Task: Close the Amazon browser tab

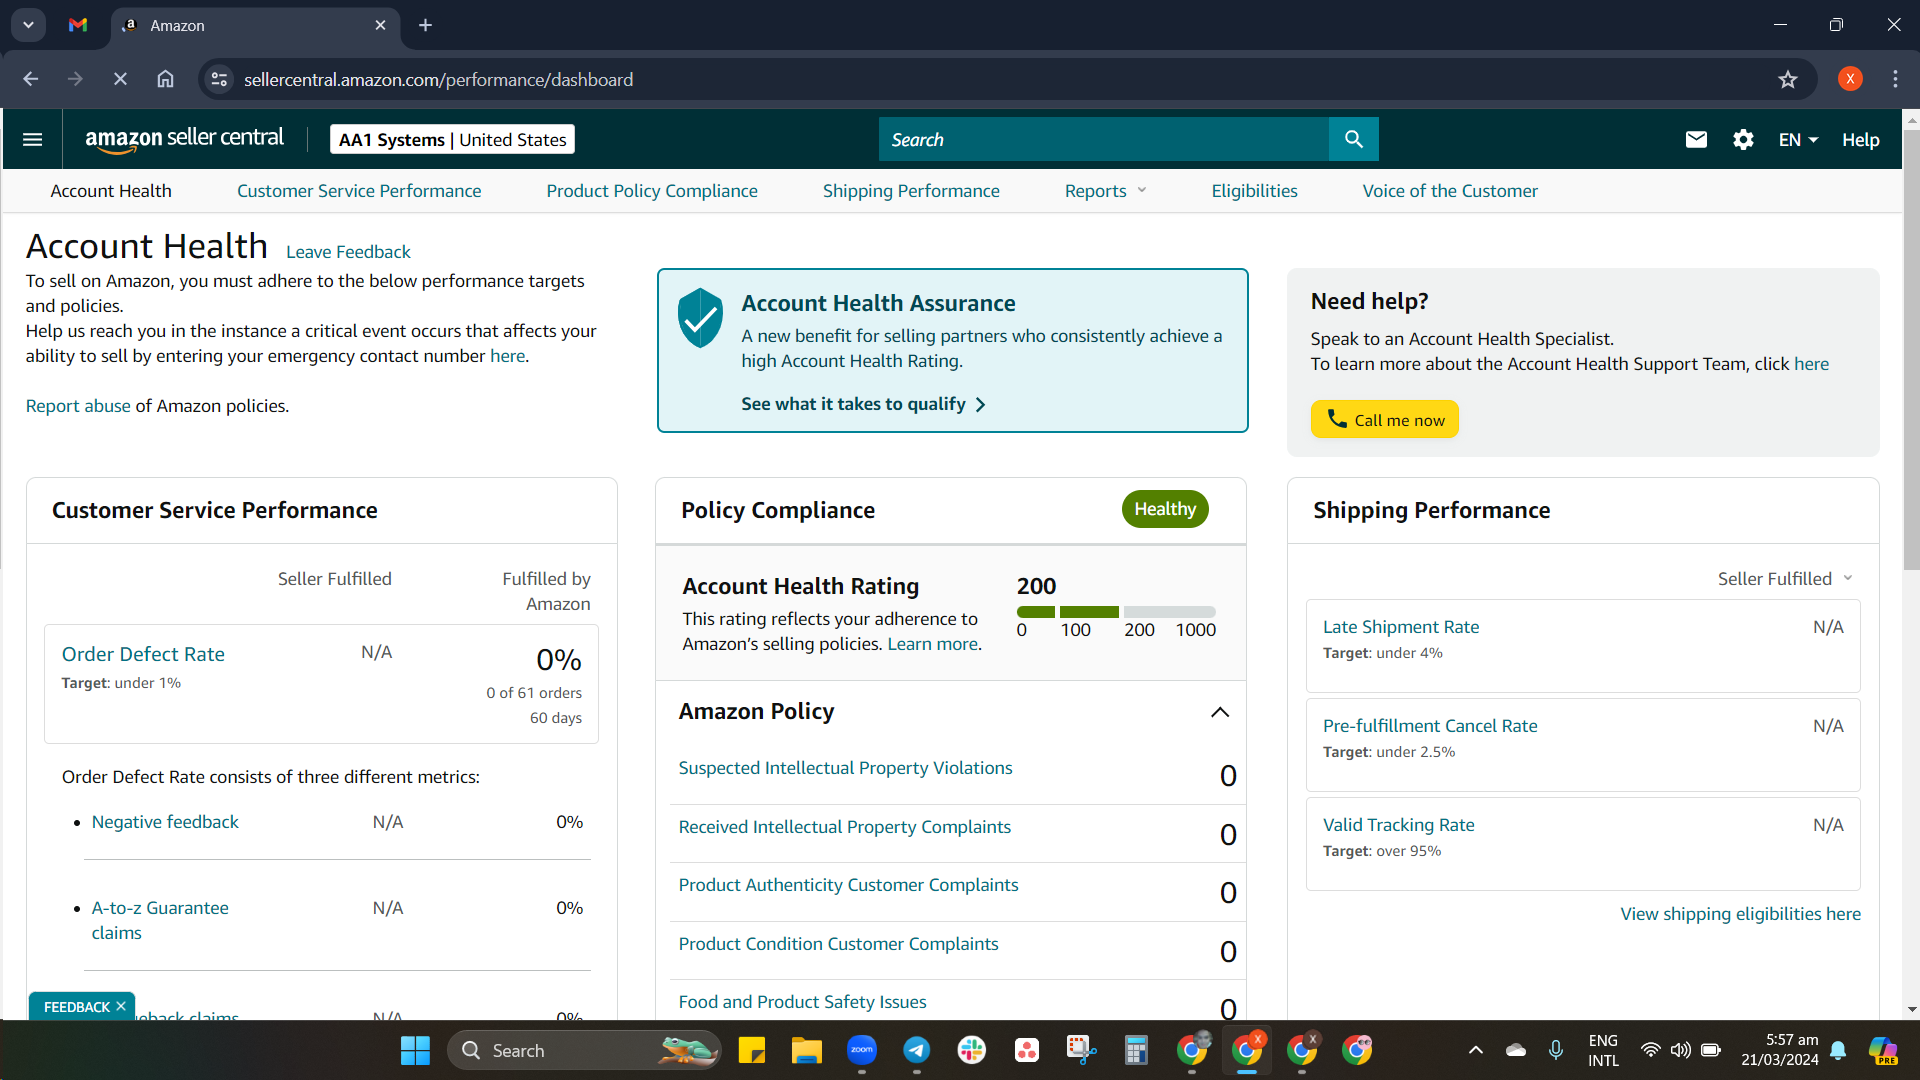Action: click(x=380, y=25)
